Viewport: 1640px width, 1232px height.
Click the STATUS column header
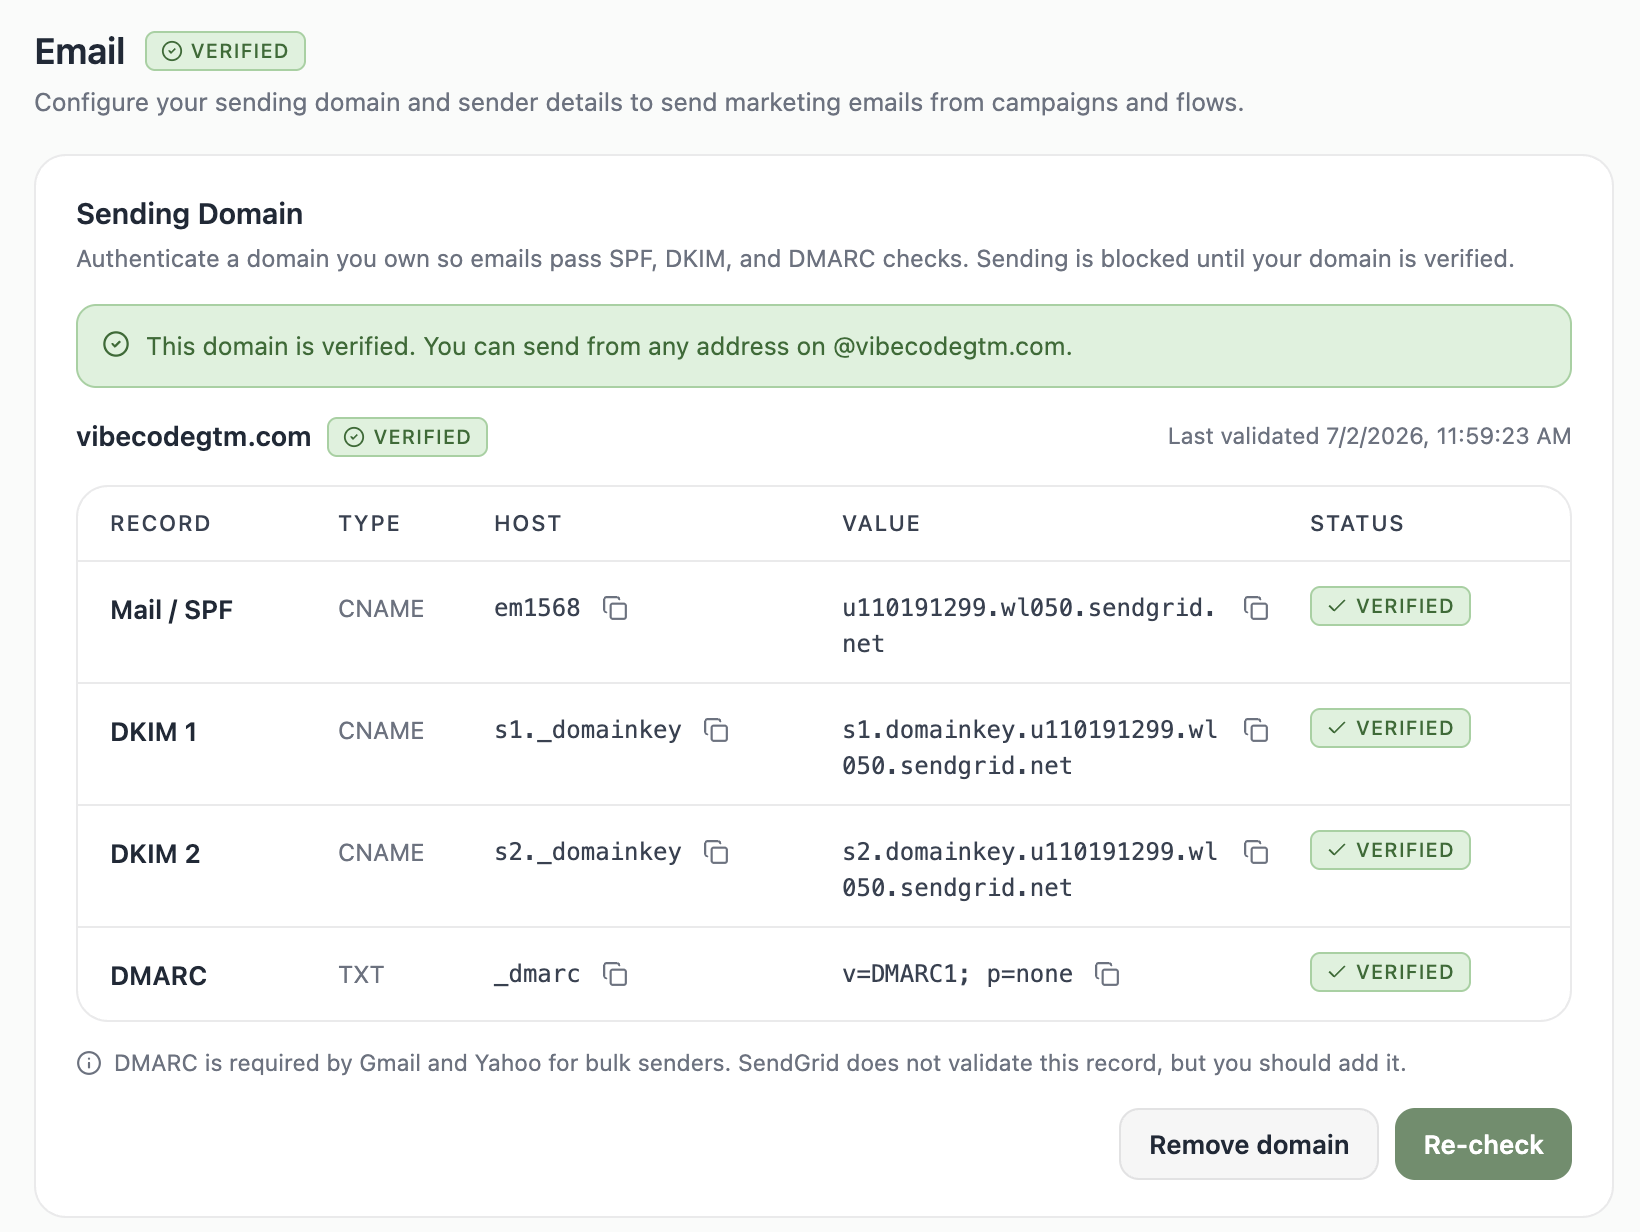click(x=1357, y=524)
